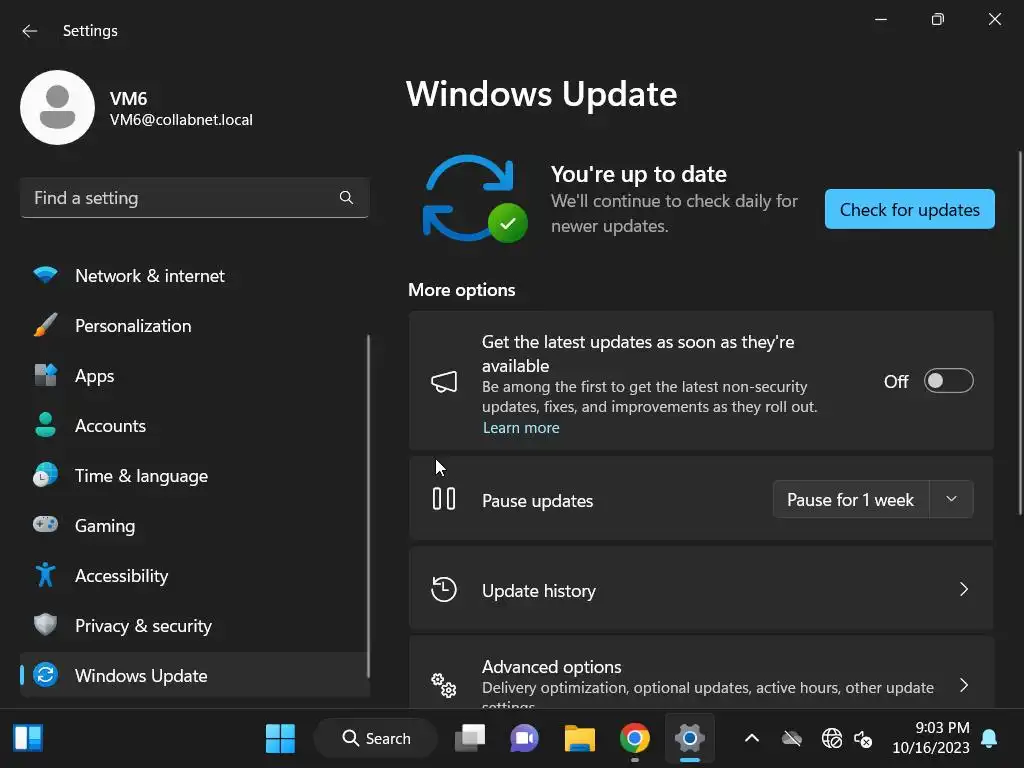The width and height of the screenshot is (1024, 768).
Task: Click the network globe tray icon
Action: [x=832, y=739]
